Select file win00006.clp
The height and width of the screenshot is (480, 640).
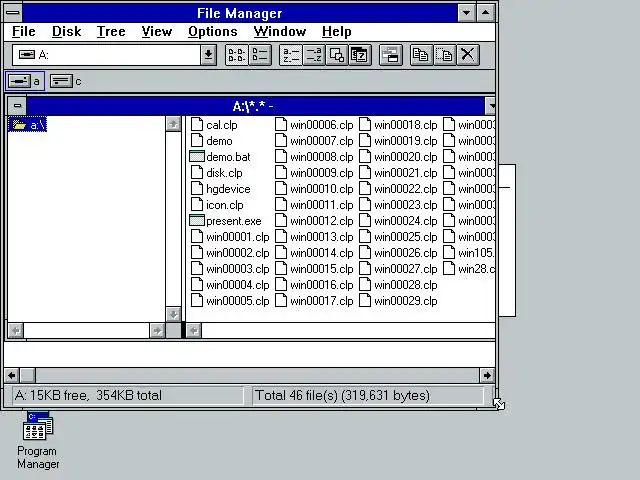[314, 125]
